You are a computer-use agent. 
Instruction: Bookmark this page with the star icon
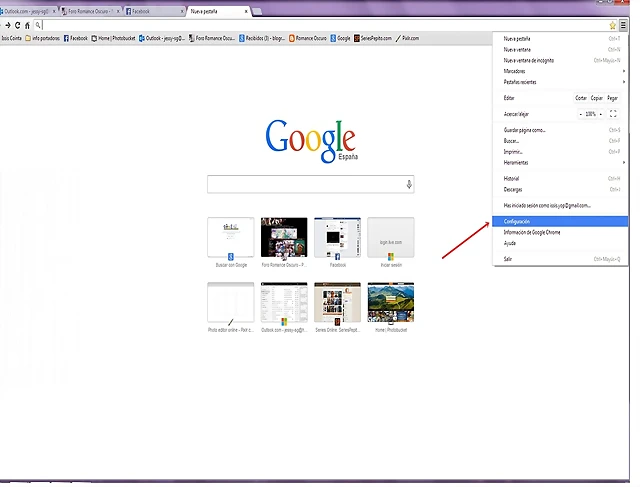612,26
